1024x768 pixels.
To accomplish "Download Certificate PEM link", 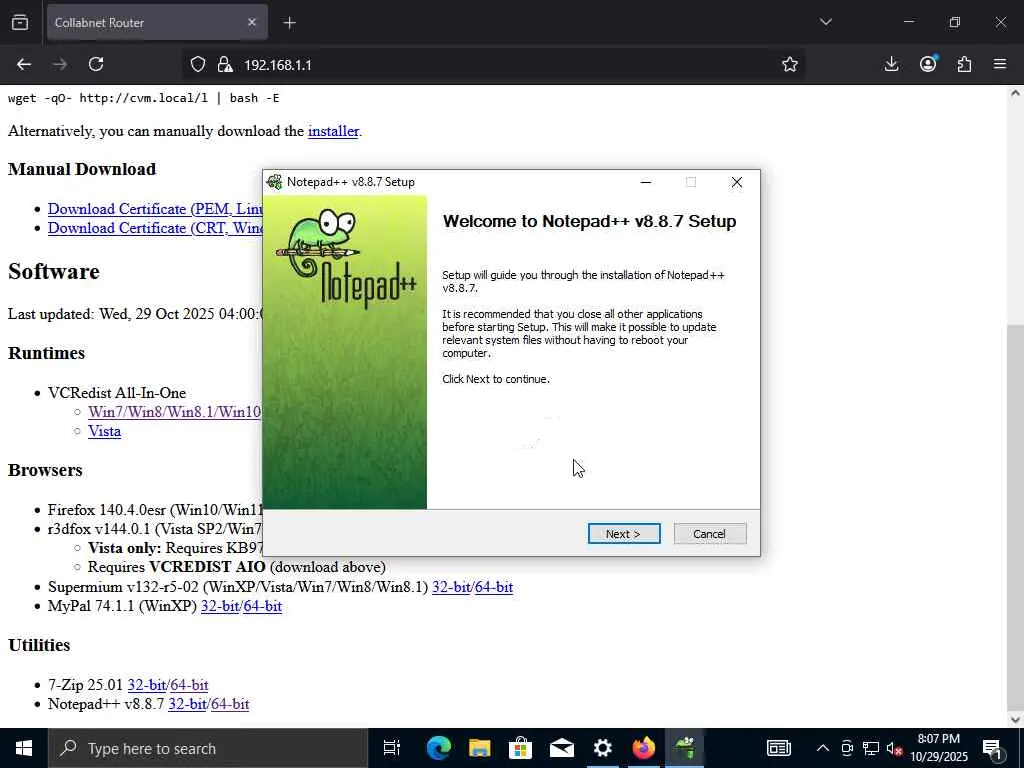I will tap(155, 209).
